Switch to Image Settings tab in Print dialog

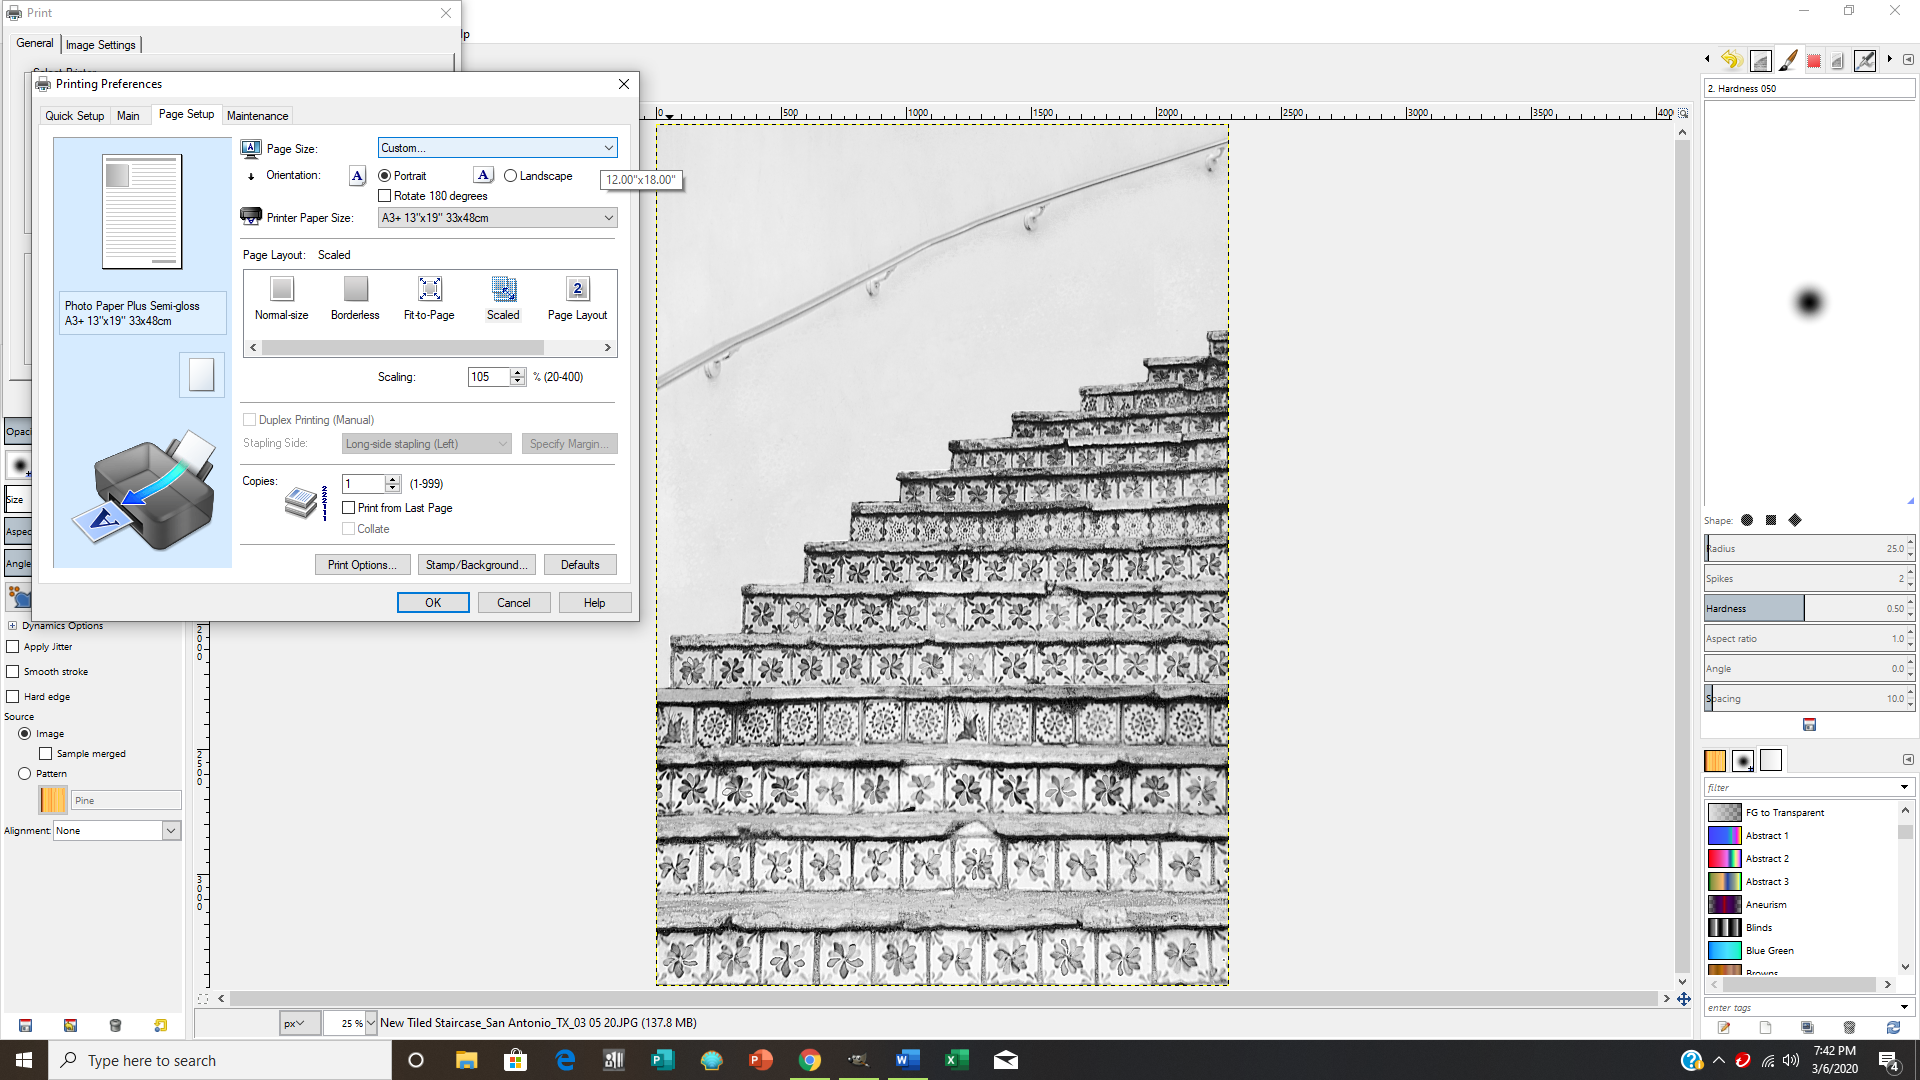point(101,45)
